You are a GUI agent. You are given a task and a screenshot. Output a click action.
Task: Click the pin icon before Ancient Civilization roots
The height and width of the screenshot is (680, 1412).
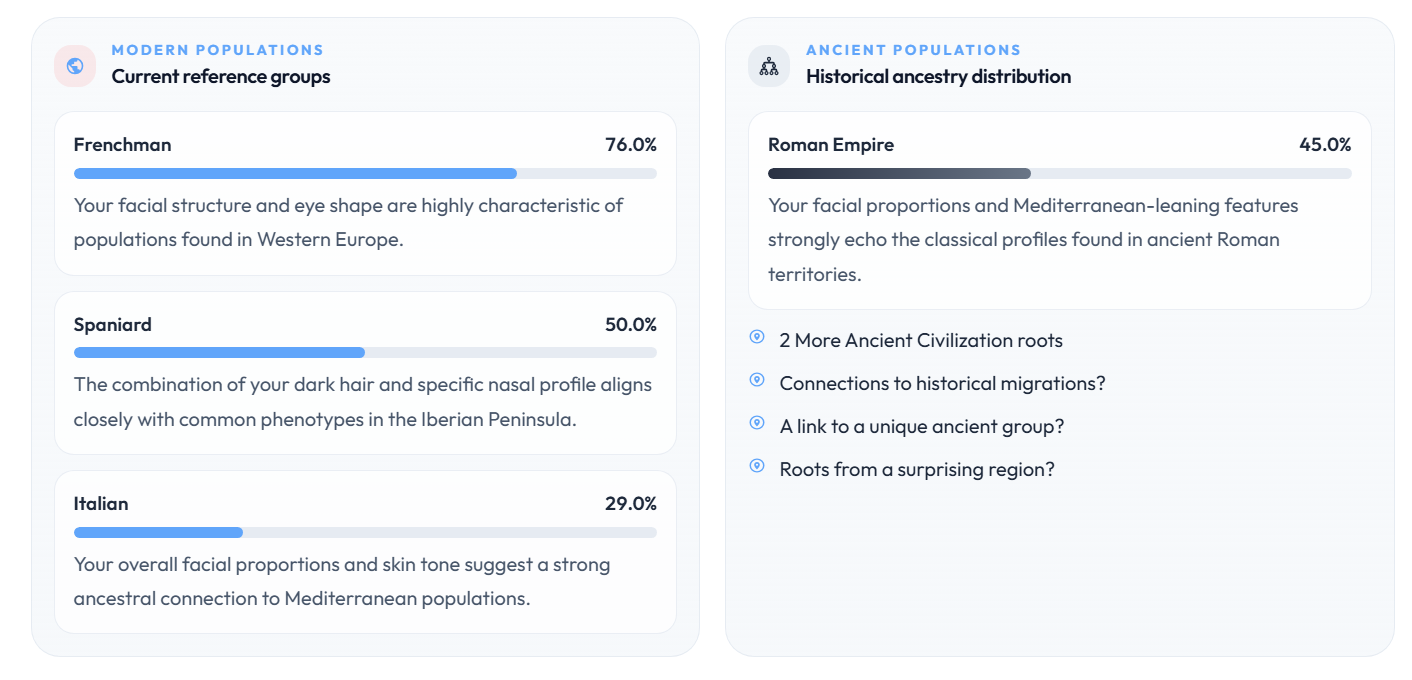pos(757,337)
